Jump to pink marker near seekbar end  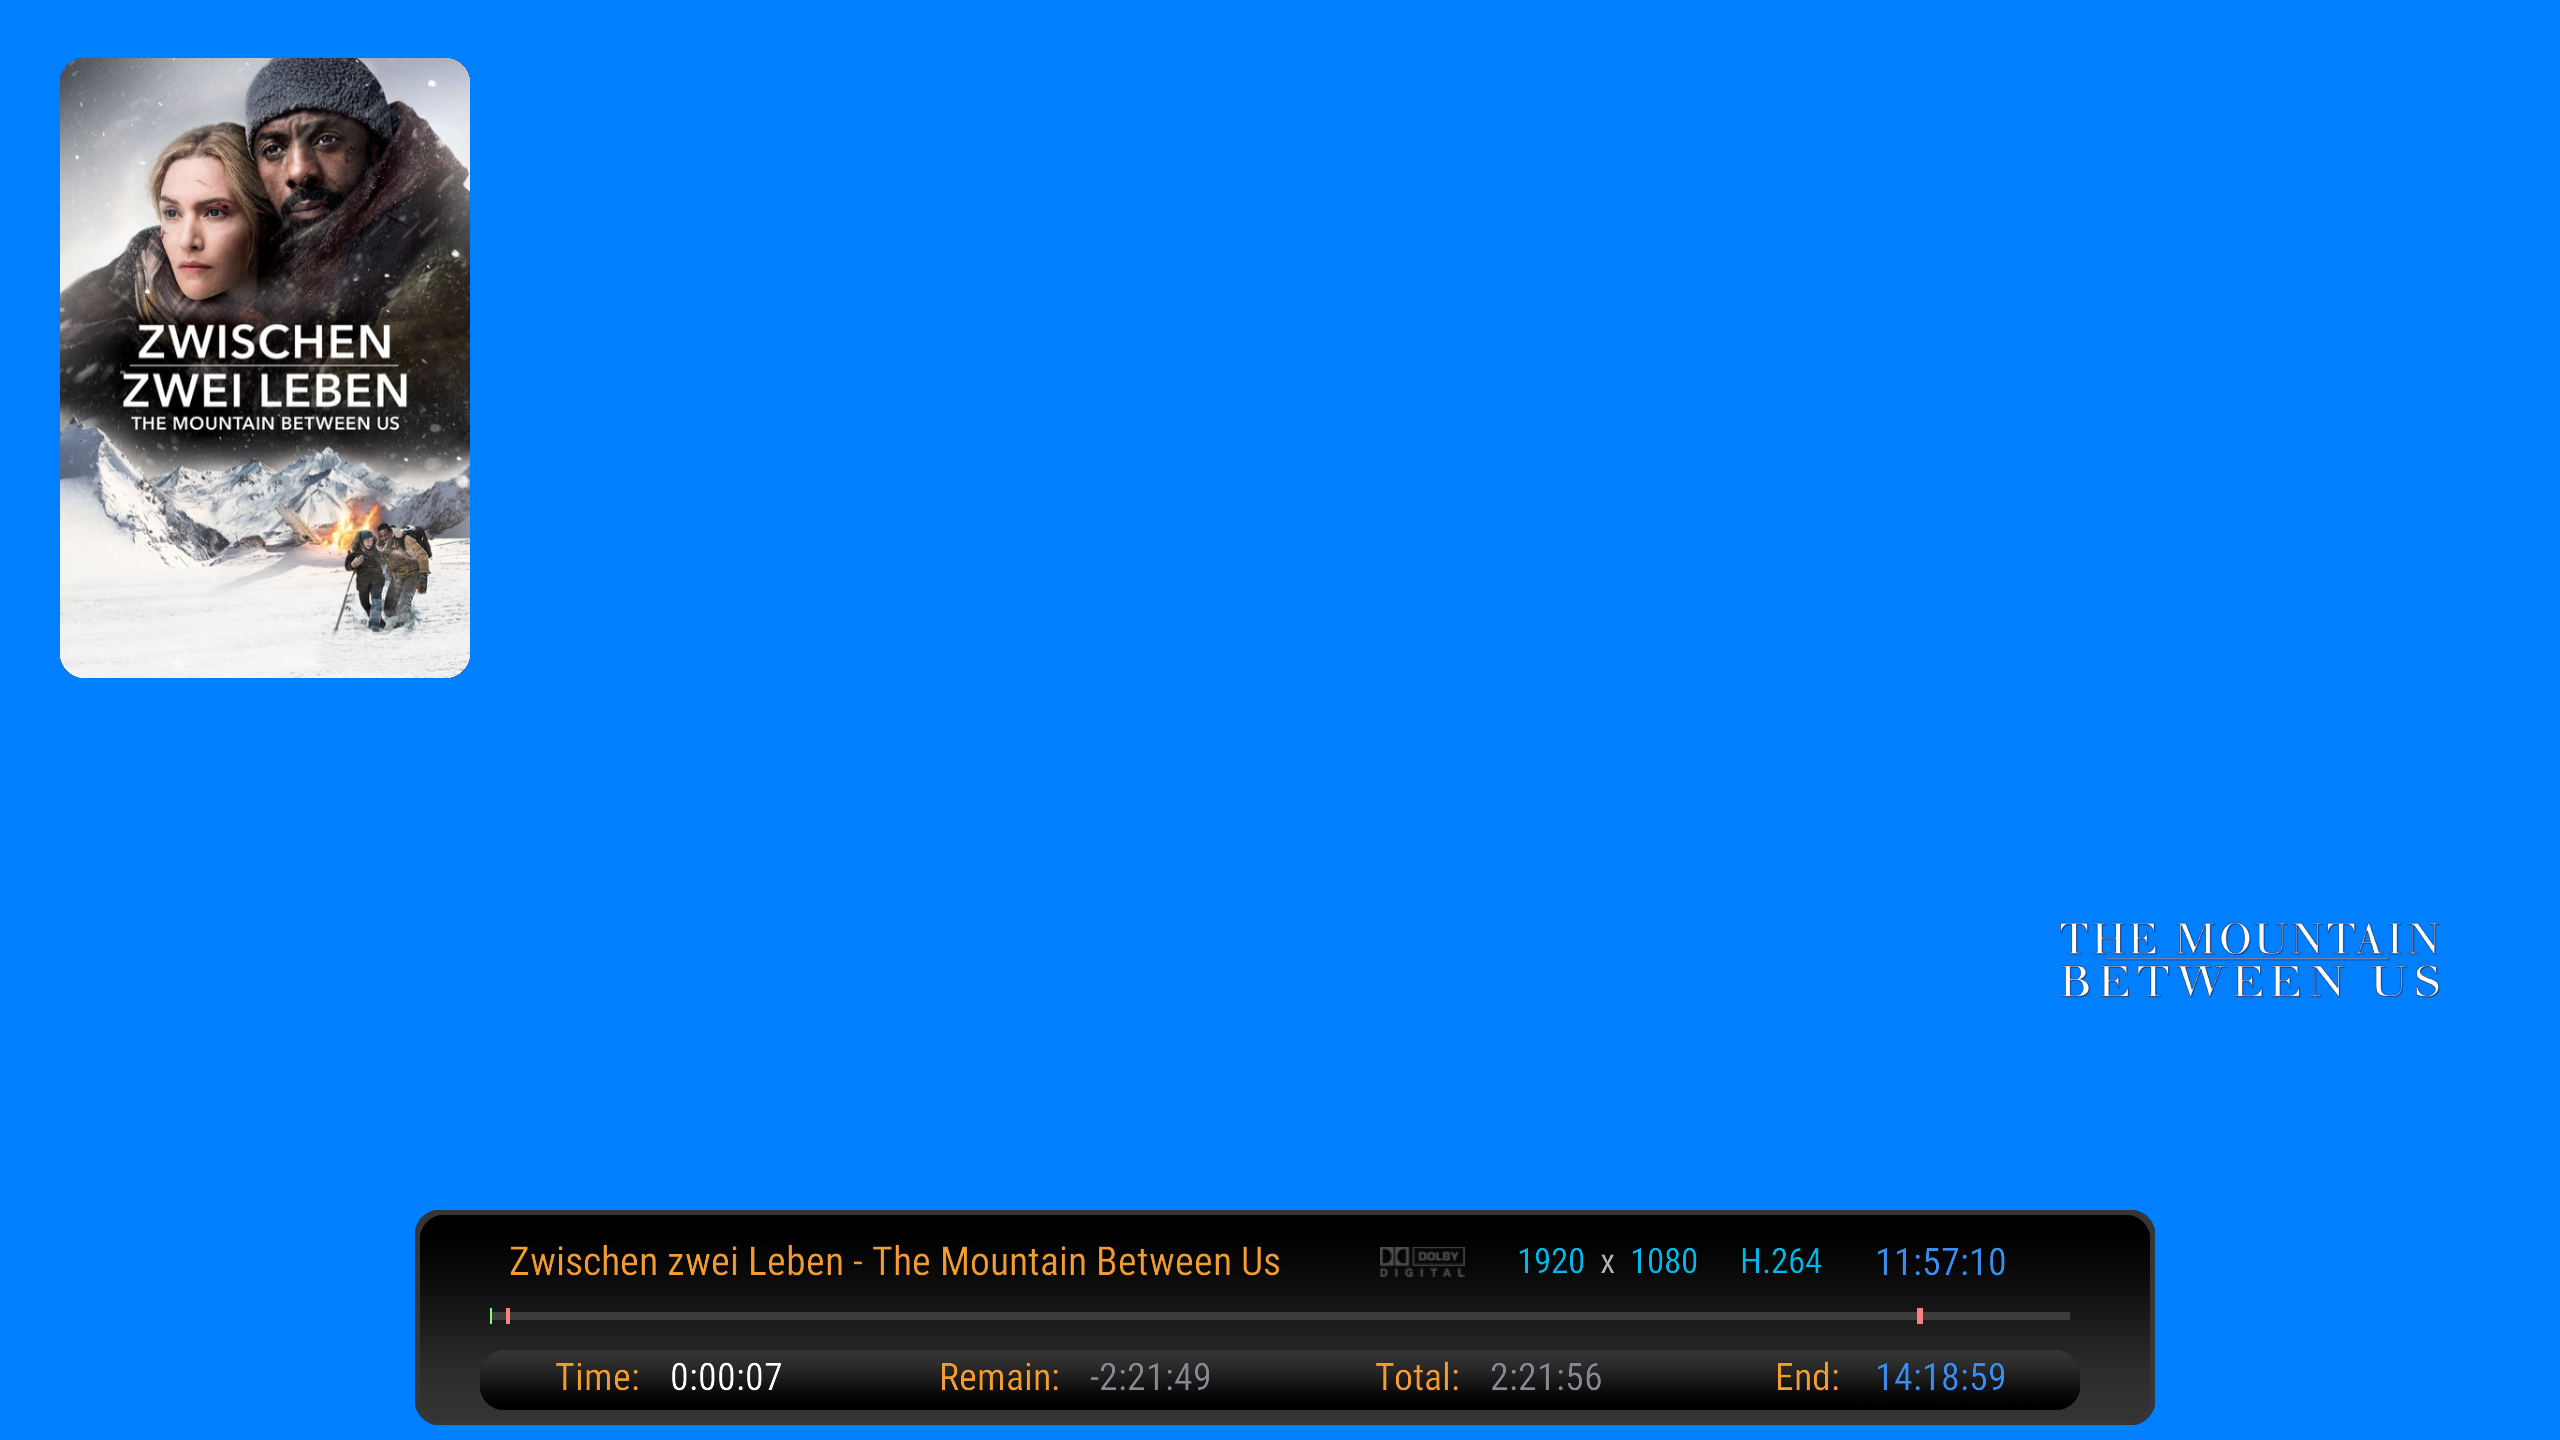pos(1919,1316)
